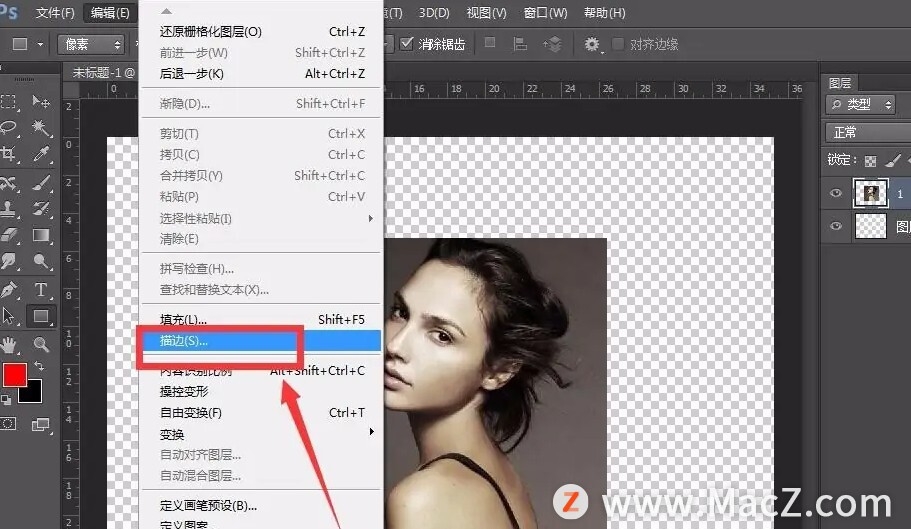This screenshot has width=911, height=529.
Task: Select the Brush tool
Action: click(41, 183)
